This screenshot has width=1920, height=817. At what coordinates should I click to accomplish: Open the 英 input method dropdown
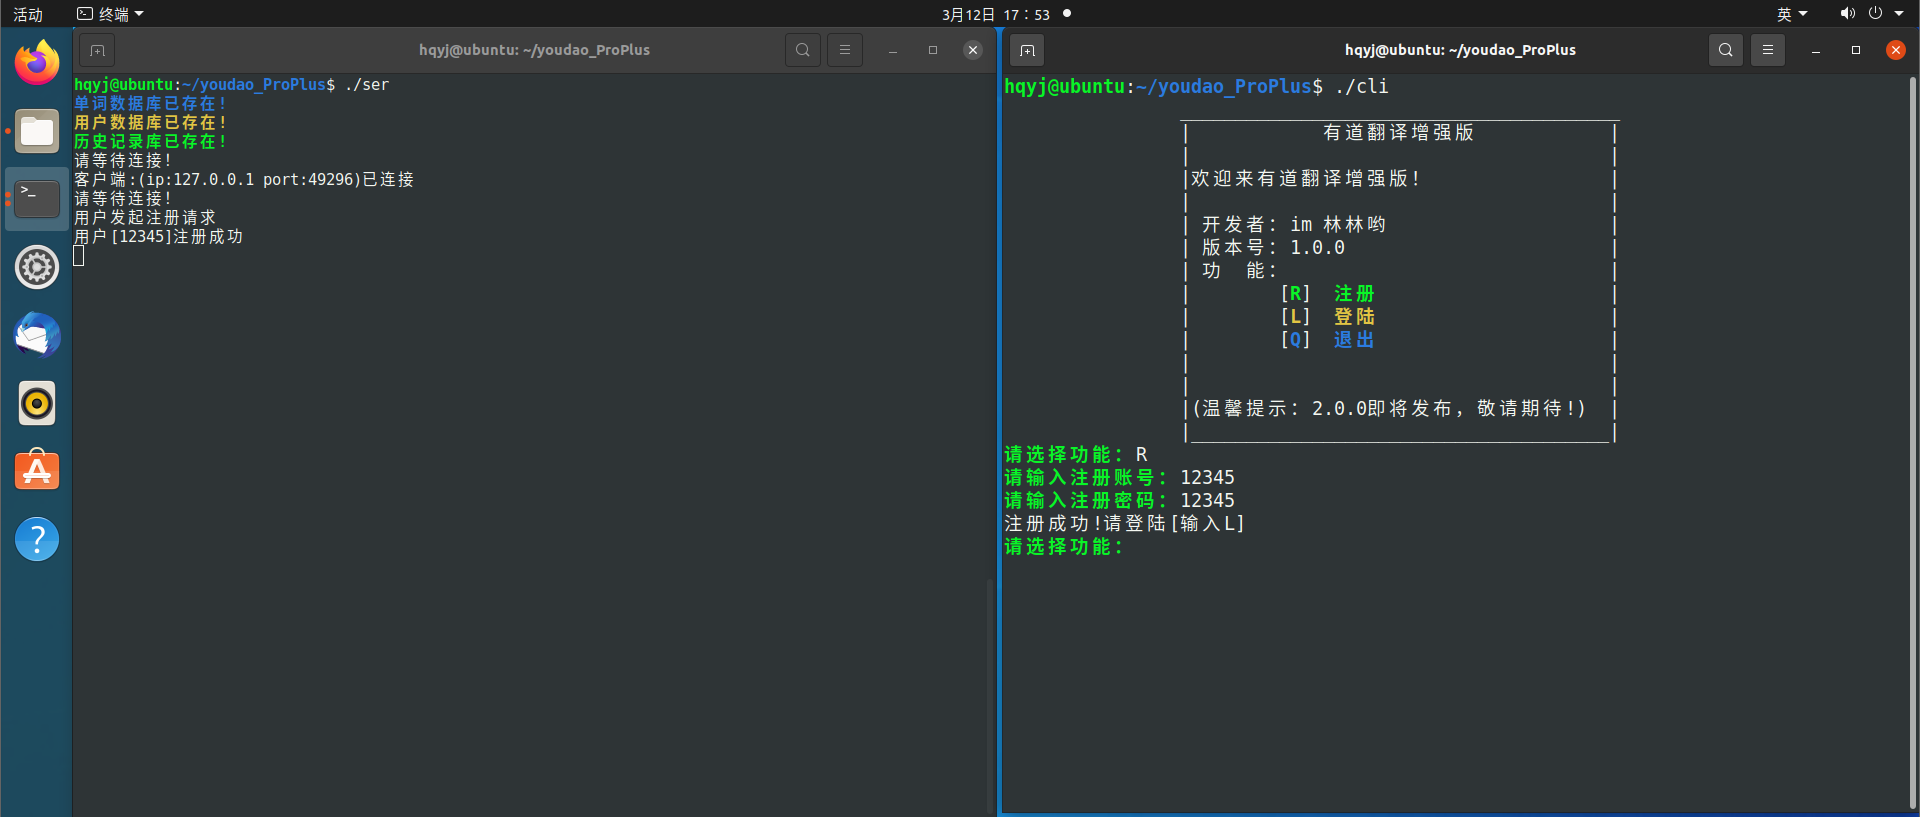(1792, 14)
